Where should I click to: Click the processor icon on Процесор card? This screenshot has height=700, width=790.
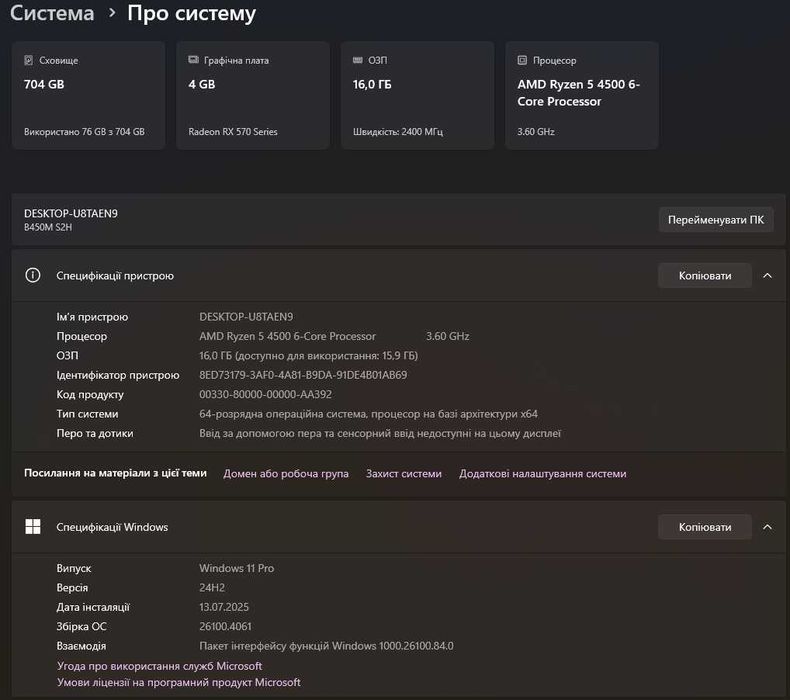coord(522,60)
